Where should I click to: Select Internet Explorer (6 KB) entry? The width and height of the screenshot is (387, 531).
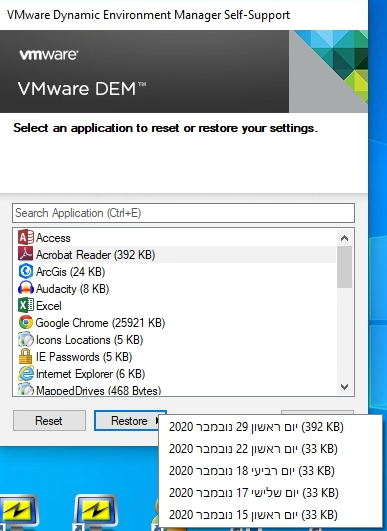176,374
